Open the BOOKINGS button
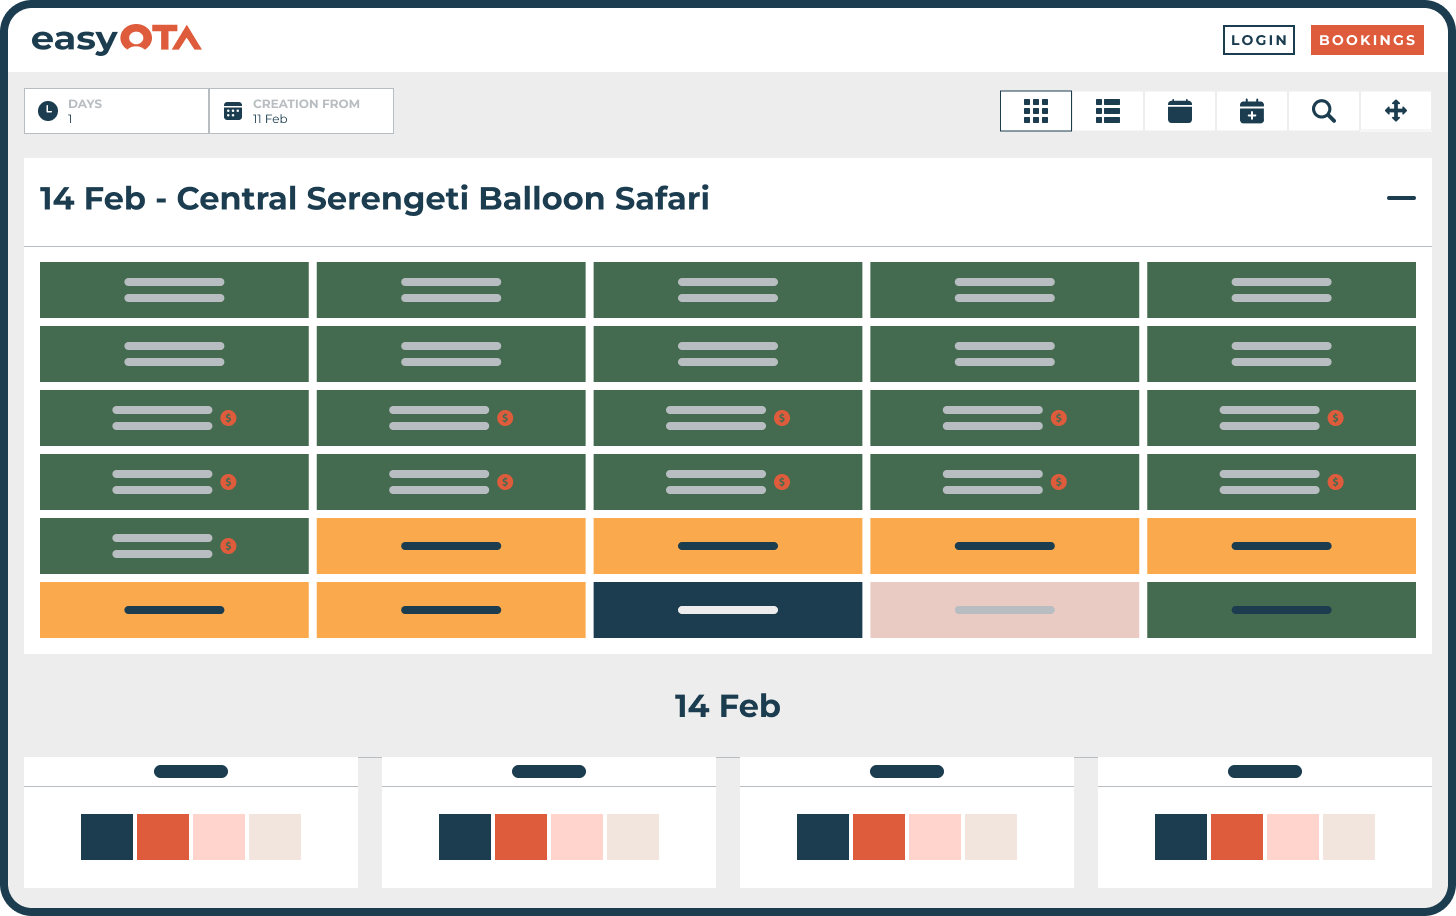Screen dimensions: 1456x916 pos(1367,40)
